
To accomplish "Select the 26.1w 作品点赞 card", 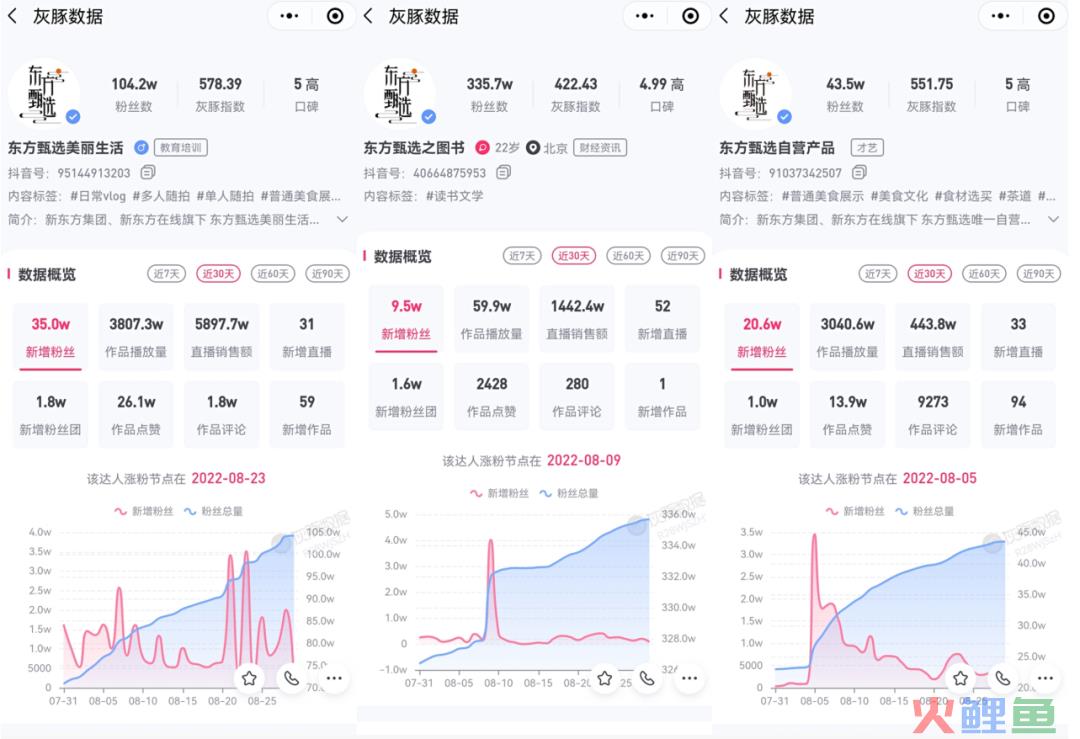I will point(136,415).
